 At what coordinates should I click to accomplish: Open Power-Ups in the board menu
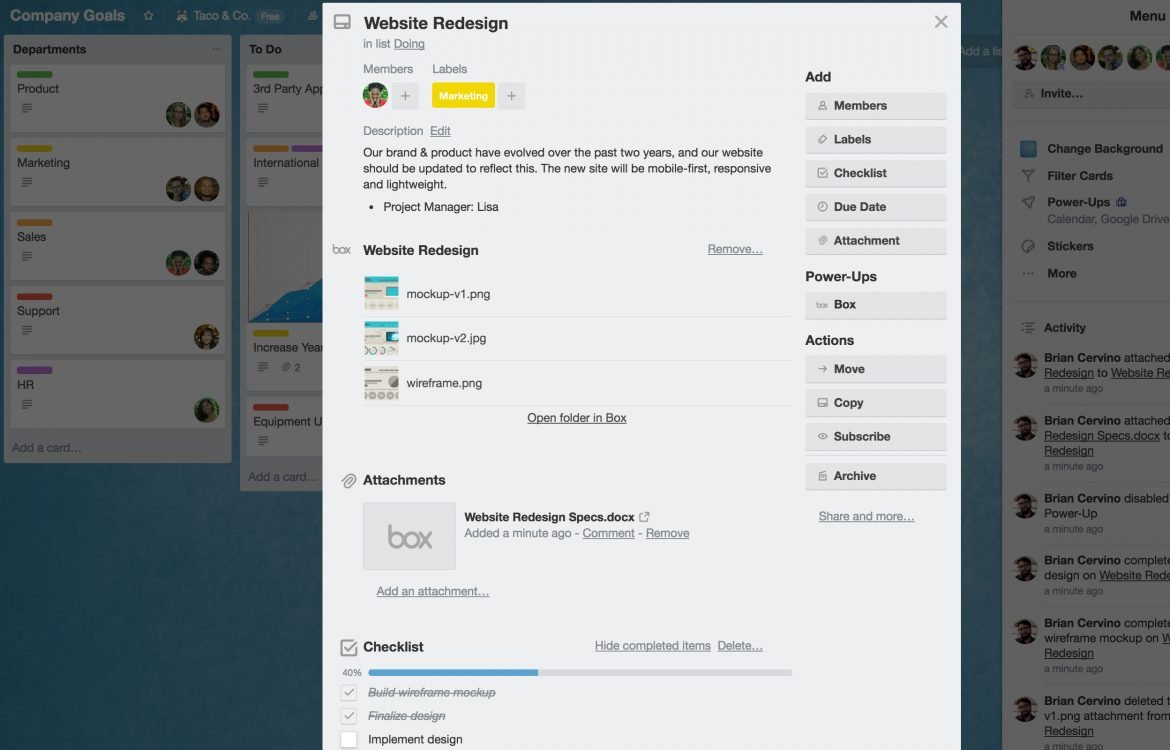(x=1077, y=202)
